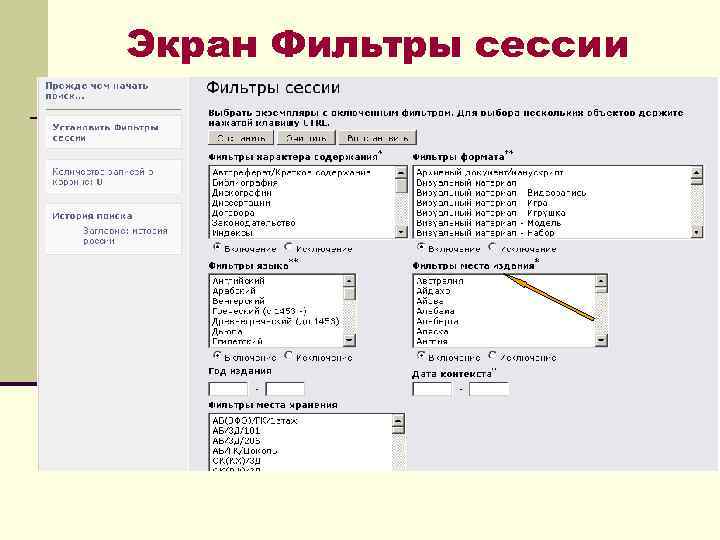This screenshot has height=540, width=720.
Task: Click the second Дата контекста field
Action: [489, 389]
